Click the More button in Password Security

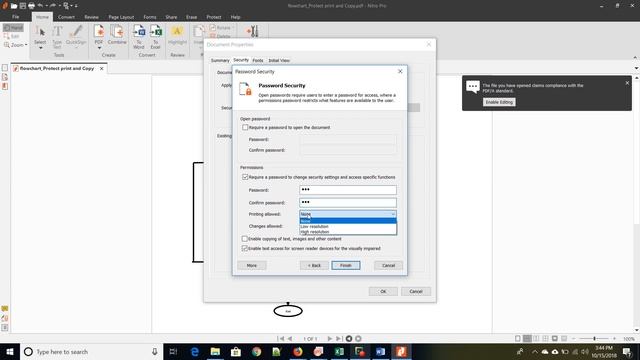[252, 265]
